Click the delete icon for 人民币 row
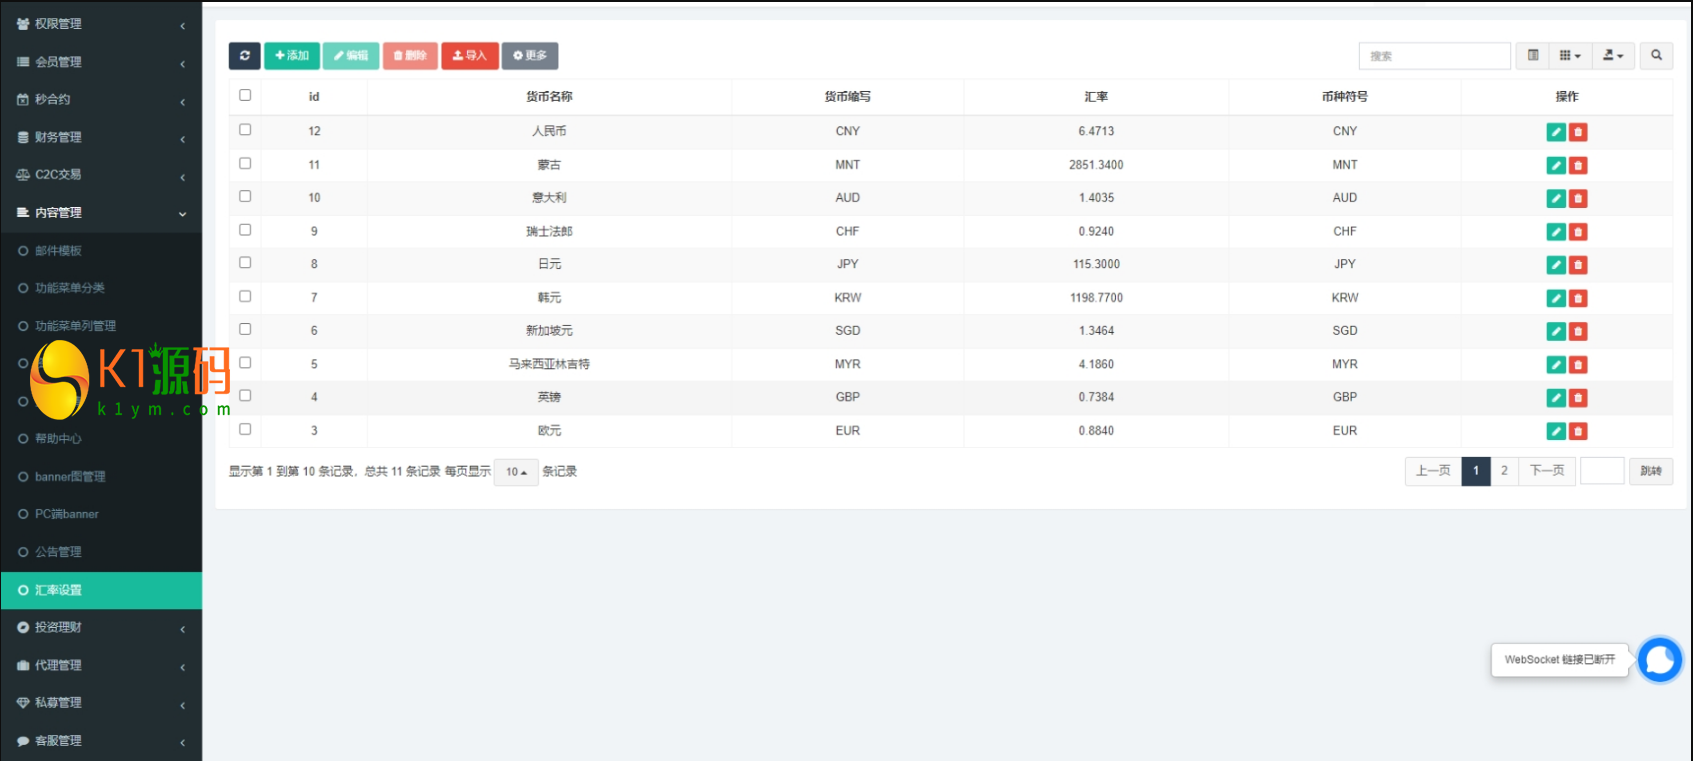Screen dimensions: 1693x761 click(x=1578, y=132)
